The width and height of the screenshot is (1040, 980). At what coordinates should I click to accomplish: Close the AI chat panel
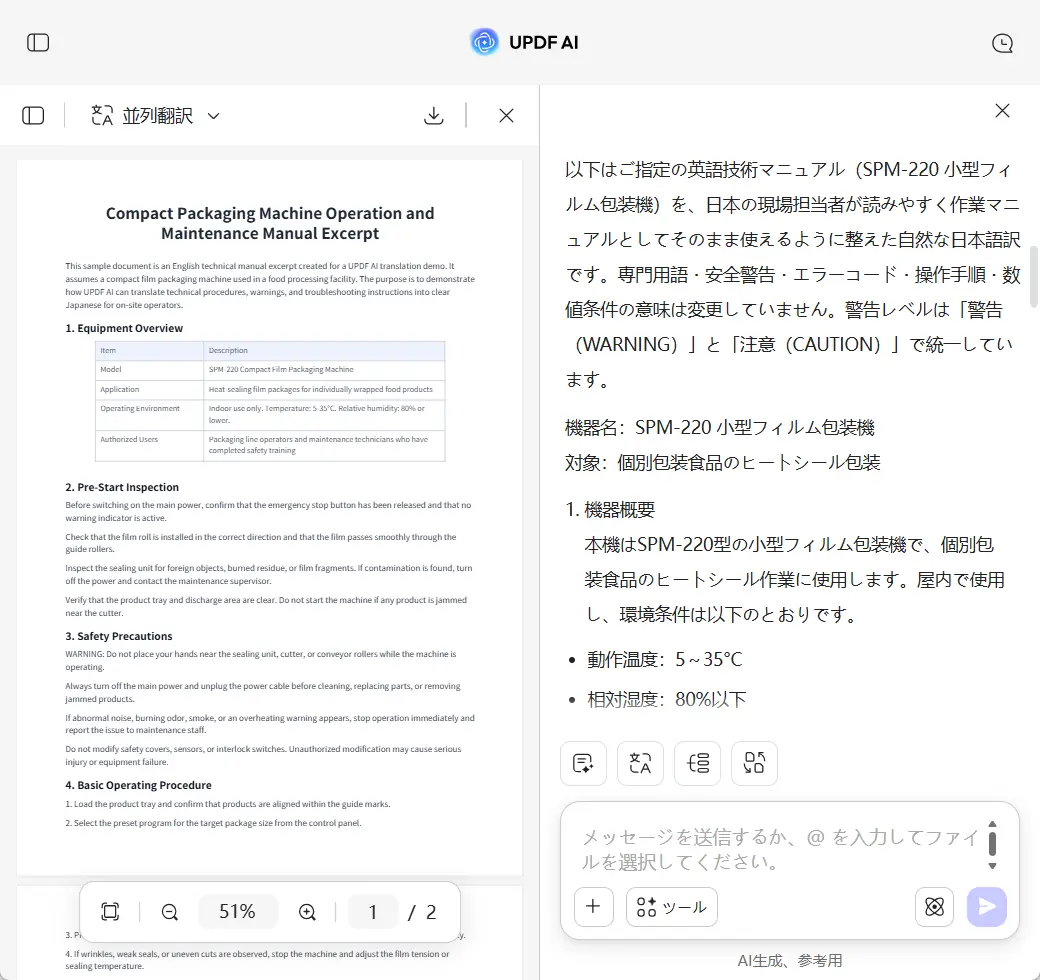pyautogui.click(x=1002, y=110)
